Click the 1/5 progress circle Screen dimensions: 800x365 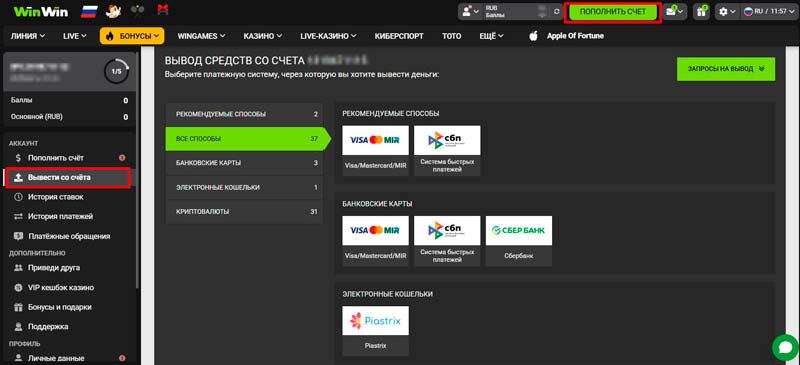pyautogui.click(x=116, y=72)
